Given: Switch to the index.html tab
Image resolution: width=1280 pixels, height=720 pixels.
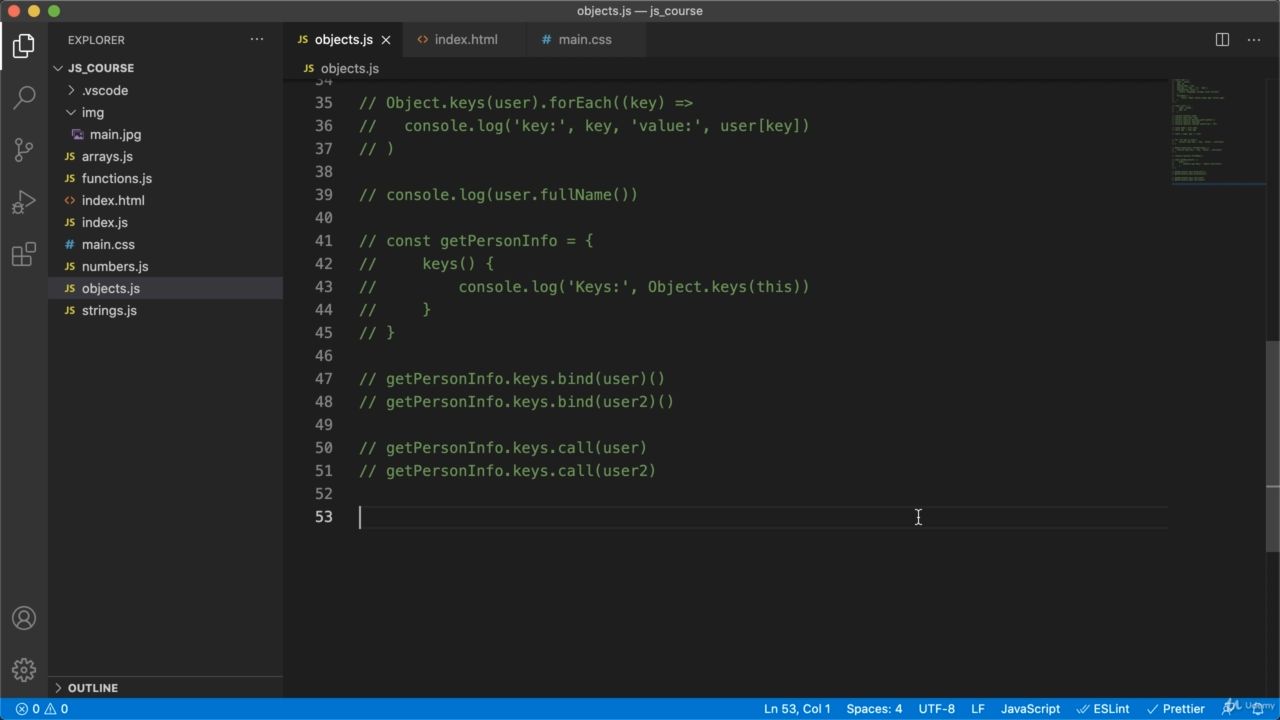Looking at the screenshot, I should 465,40.
